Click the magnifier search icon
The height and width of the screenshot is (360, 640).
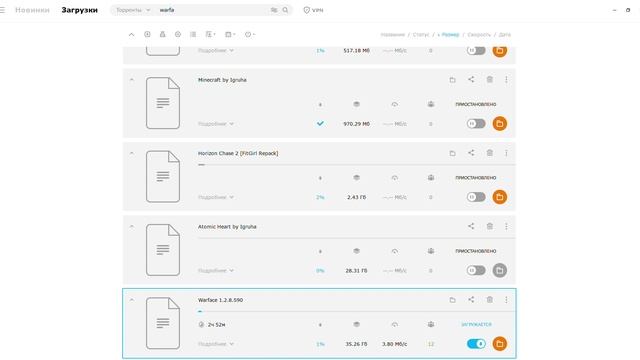(285, 10)
